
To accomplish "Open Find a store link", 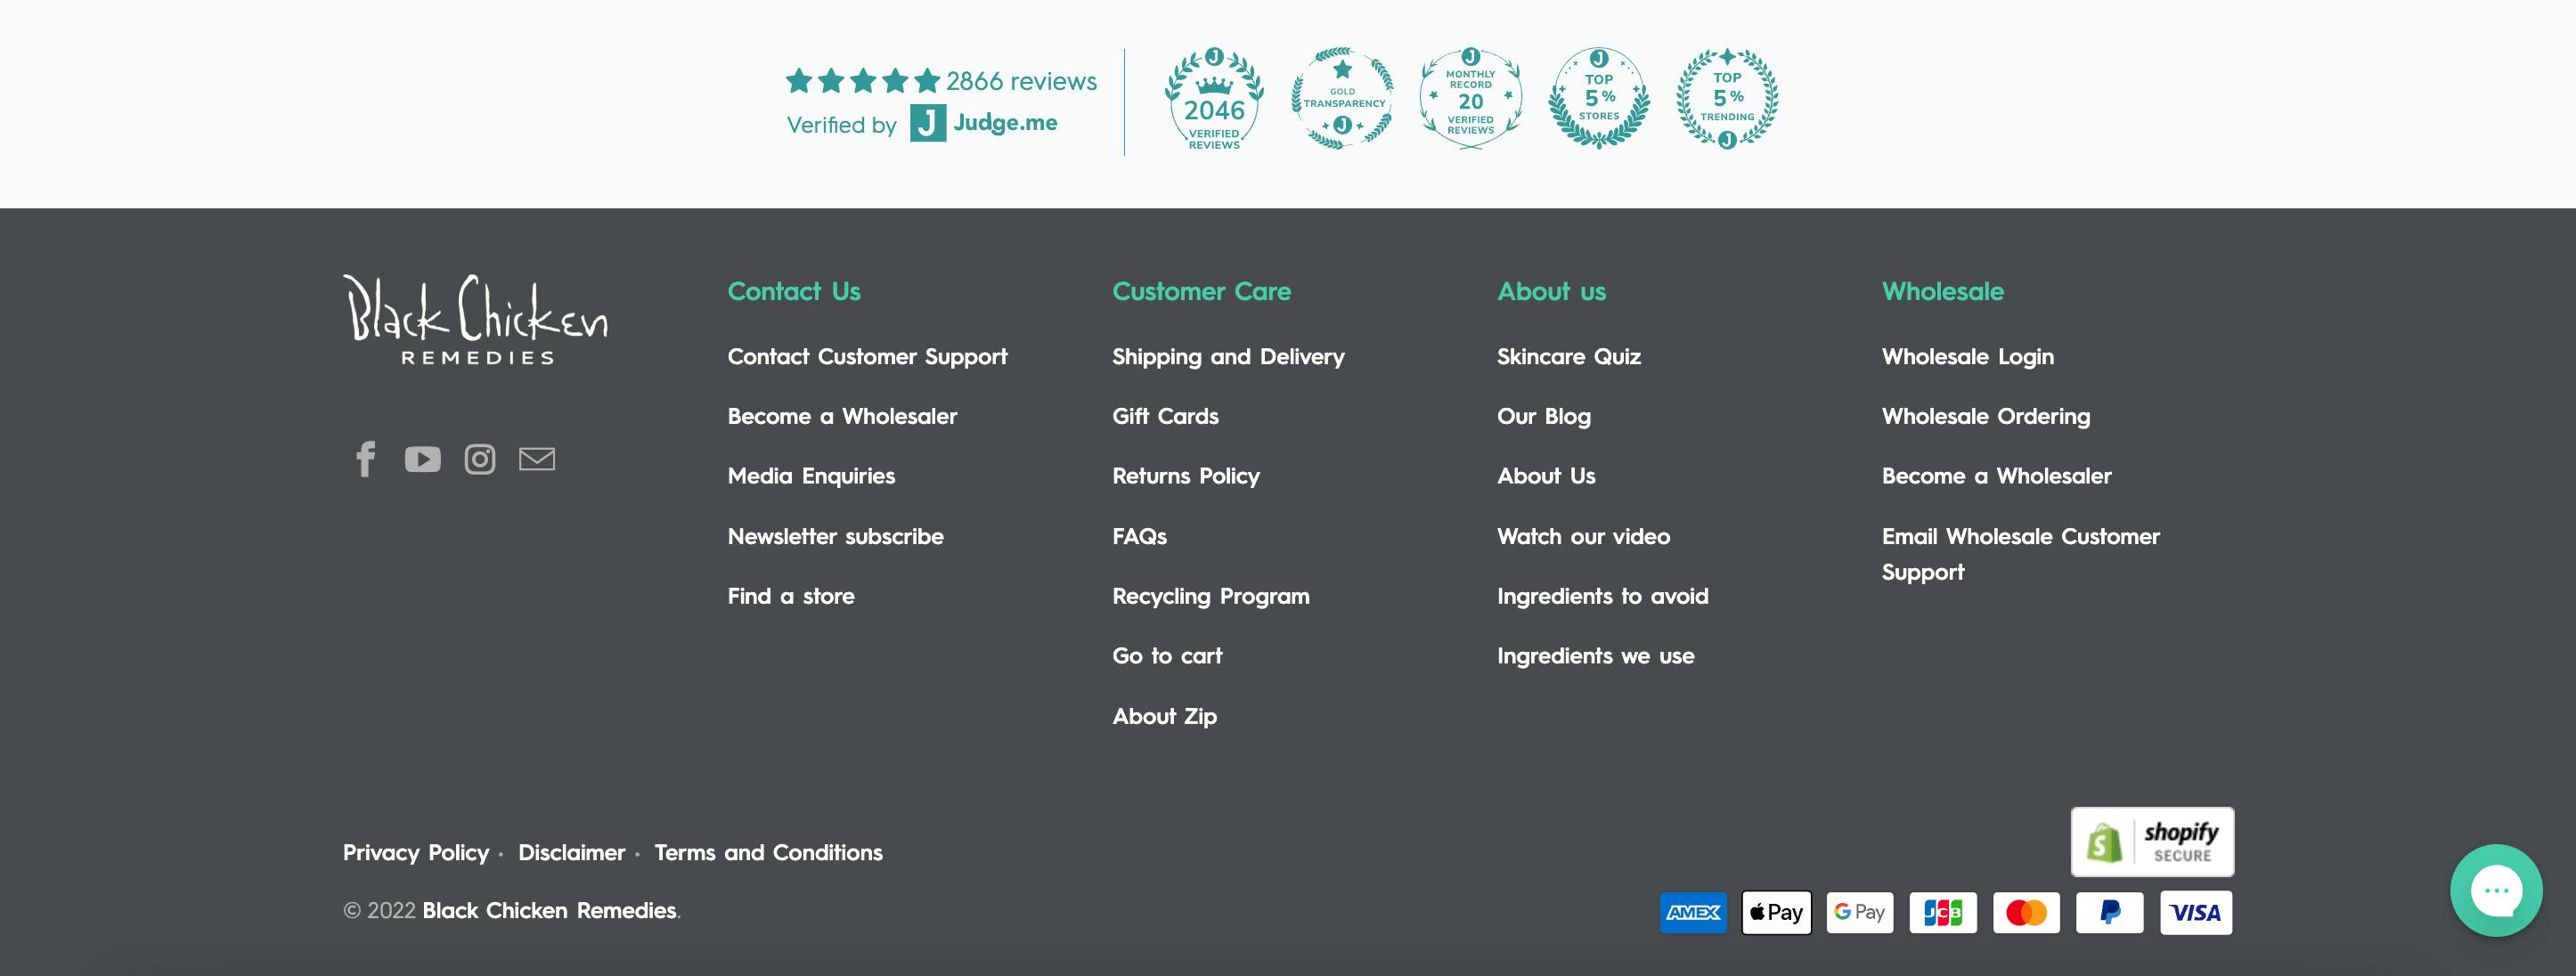I will tap(791, 596).
